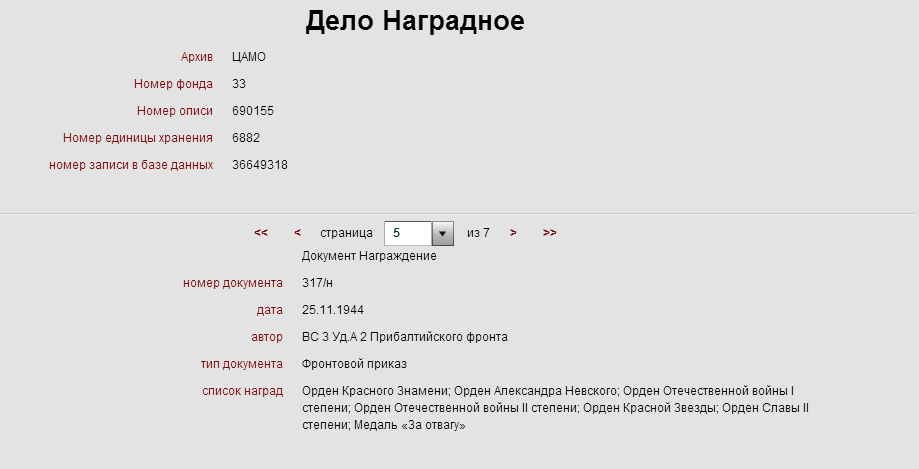Click the 'Дело Наградное' heading
The height and width of the screenshot is (469, 919).
[x=415, y=21]
